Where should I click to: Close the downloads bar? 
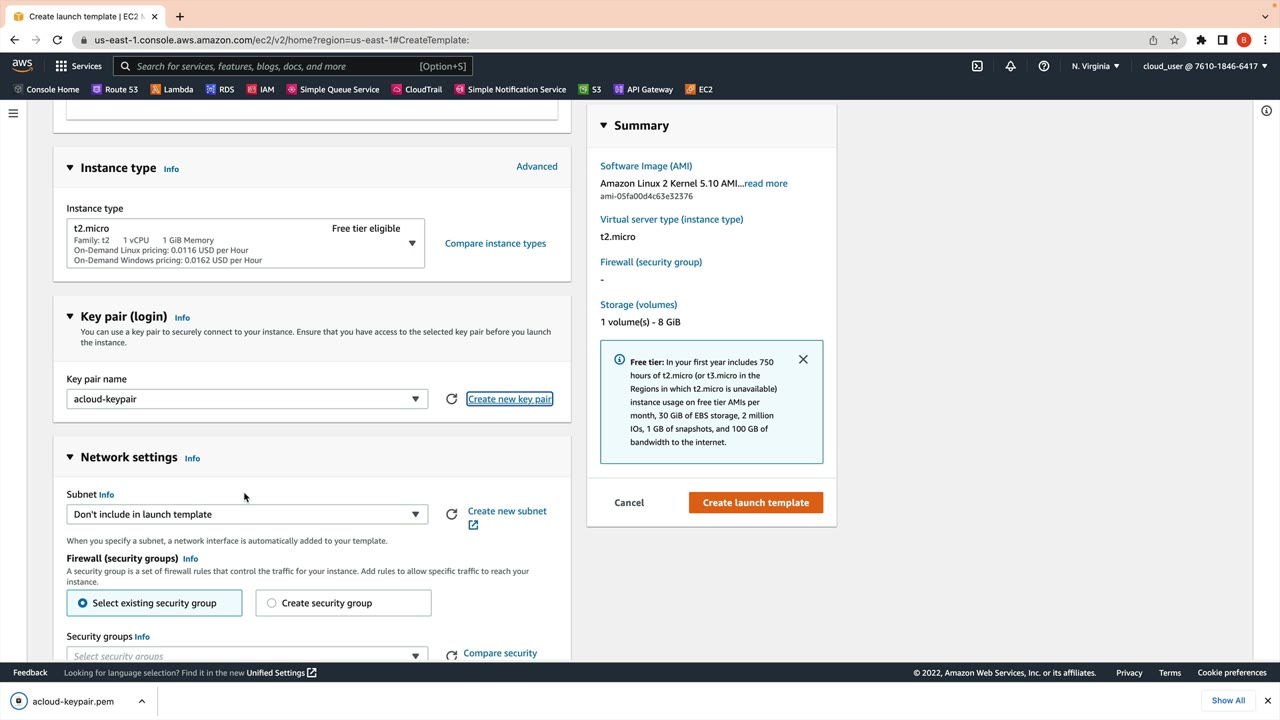[x=1267, y=701]
